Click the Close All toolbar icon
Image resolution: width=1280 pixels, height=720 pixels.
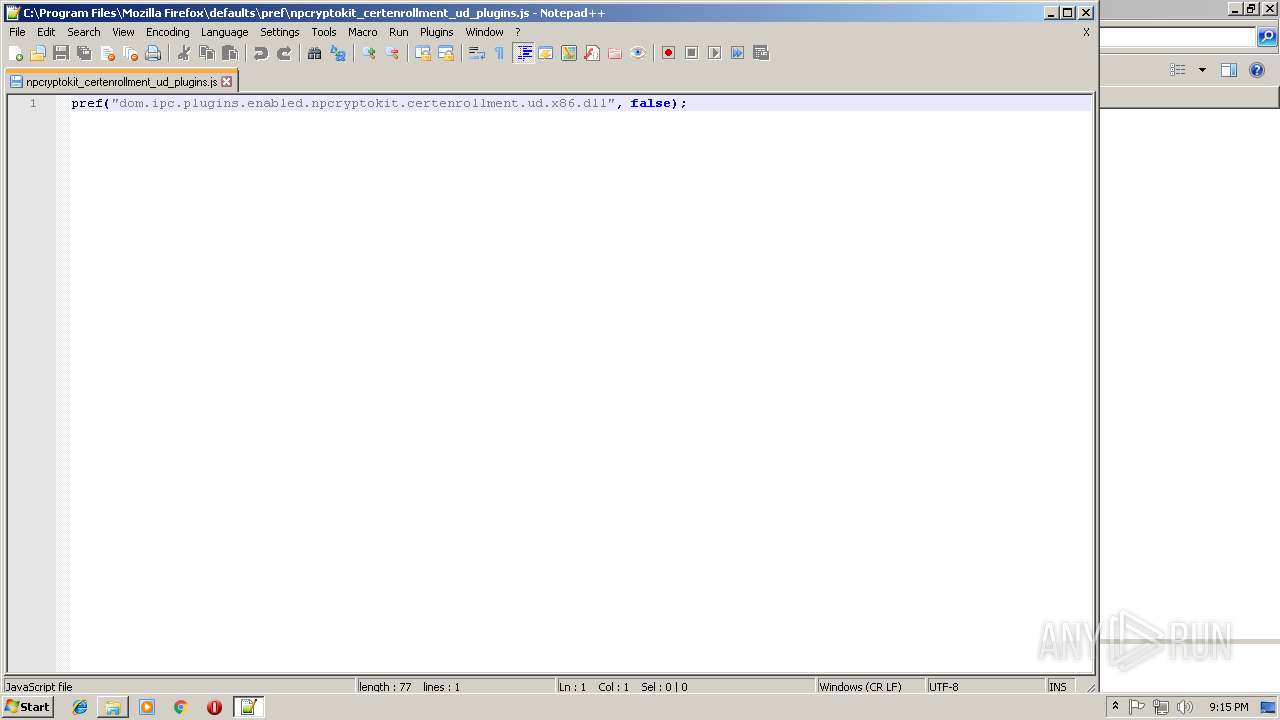click(x=130, y=53)
